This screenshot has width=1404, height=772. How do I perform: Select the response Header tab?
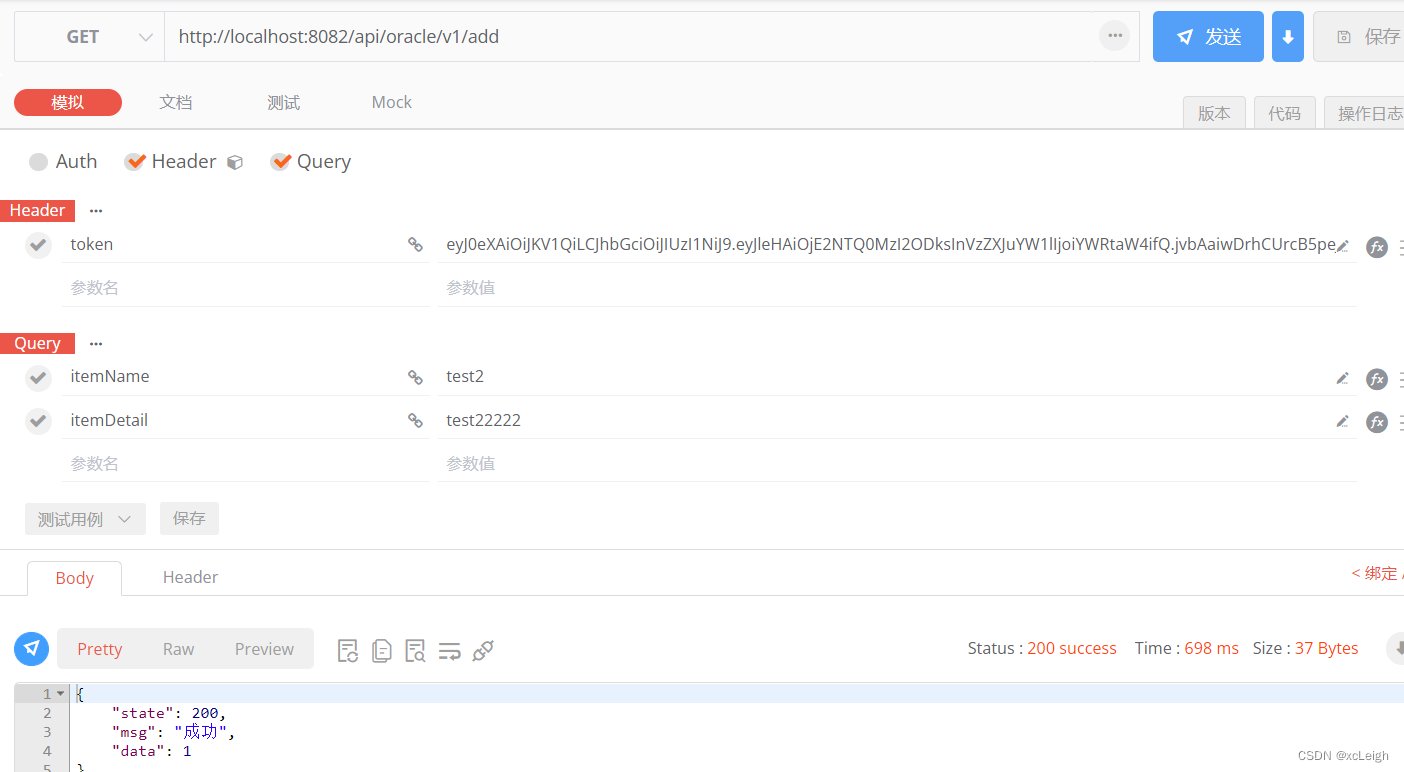pos(190,577)
